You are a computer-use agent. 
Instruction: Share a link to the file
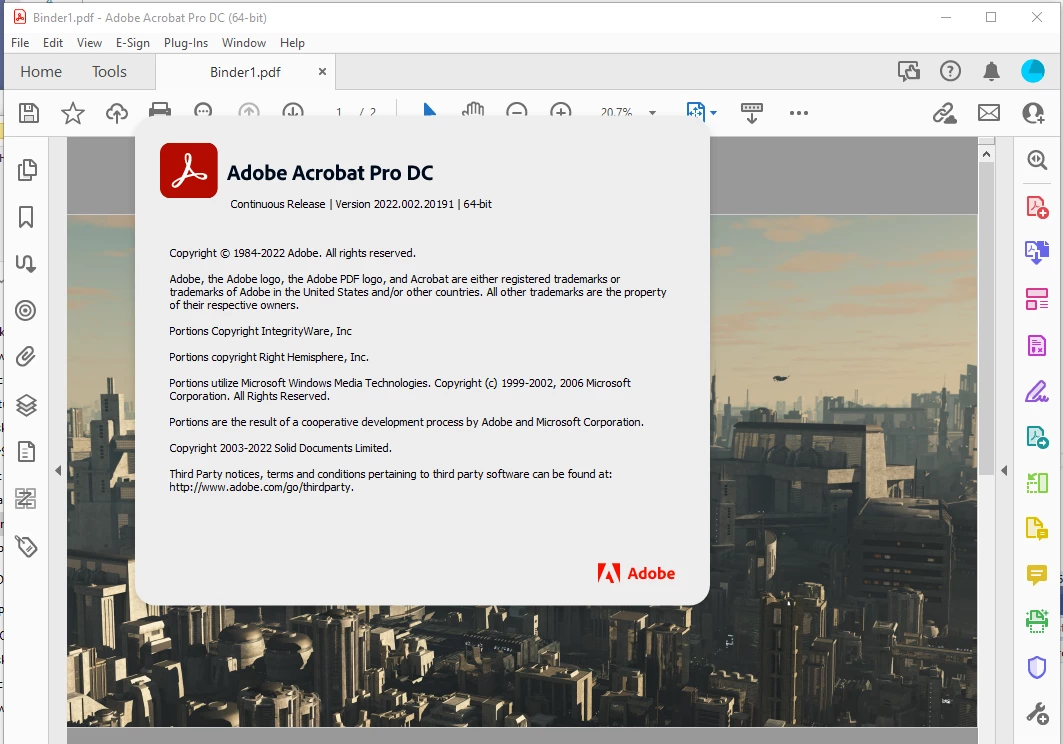(944, 113)
